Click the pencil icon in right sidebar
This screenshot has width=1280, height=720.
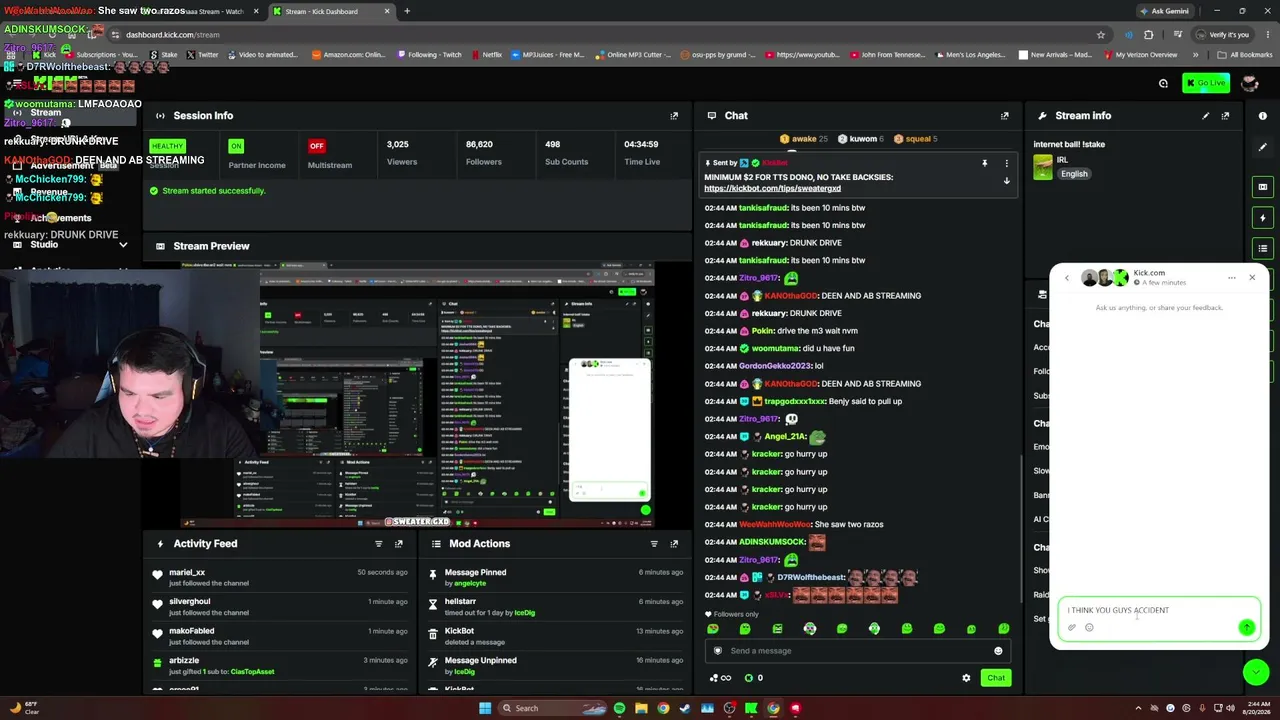1263,147
